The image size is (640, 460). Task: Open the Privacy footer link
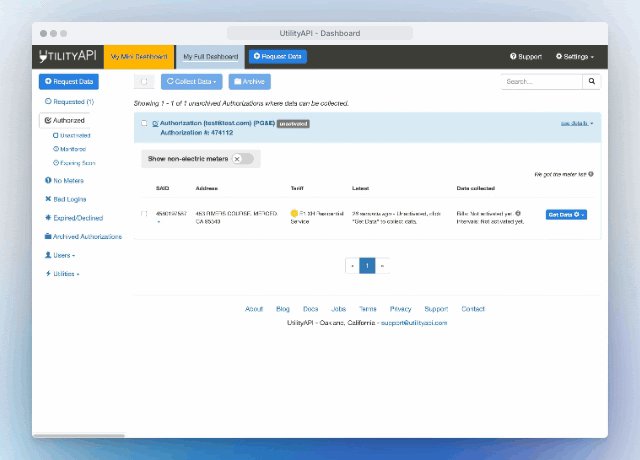pos(400,309)
